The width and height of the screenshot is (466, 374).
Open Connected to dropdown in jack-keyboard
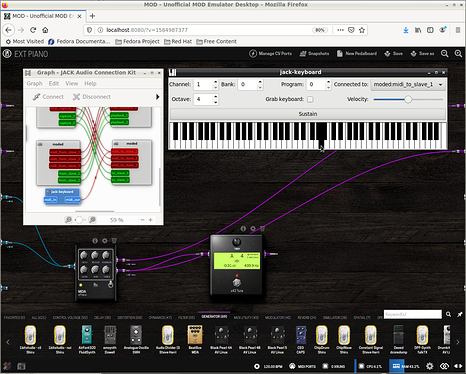tap(408, 84)
